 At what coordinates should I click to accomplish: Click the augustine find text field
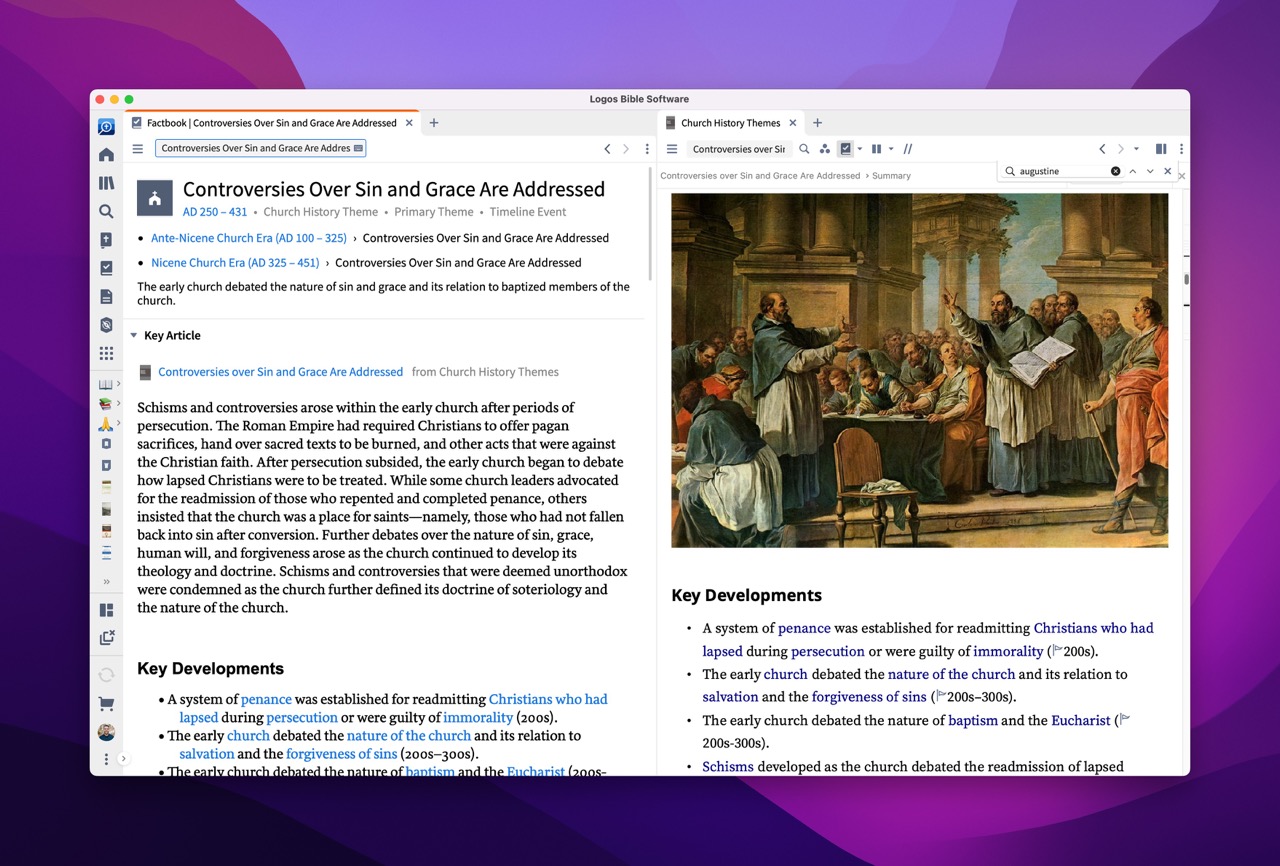(x=1063, y=171)
